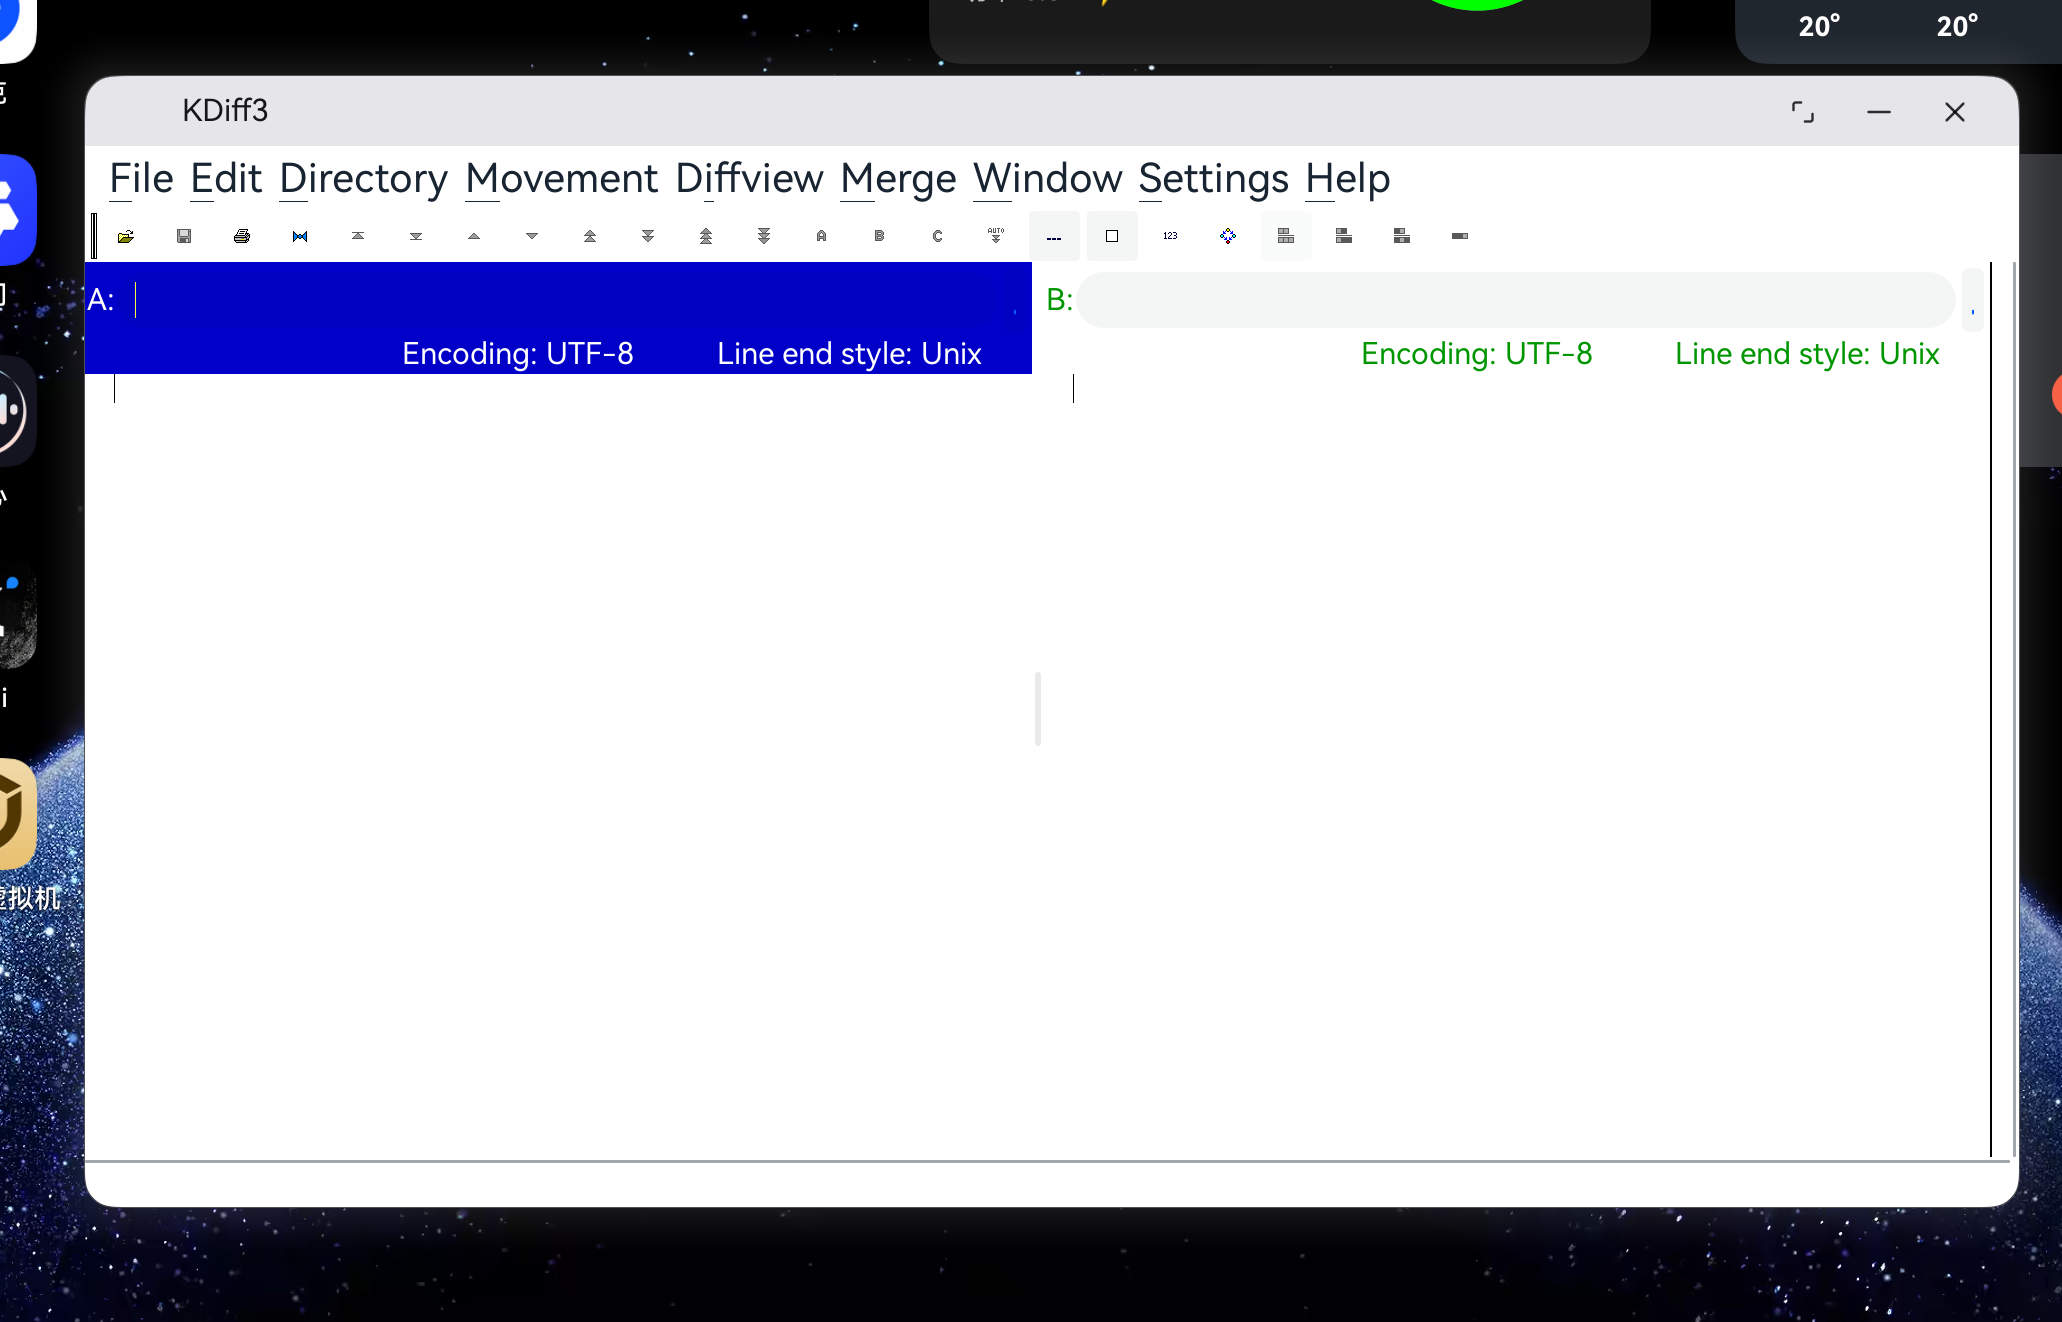Click layout icon left of the single-bar icon
This screenshot has width=2062, height=1322.
1402,236
